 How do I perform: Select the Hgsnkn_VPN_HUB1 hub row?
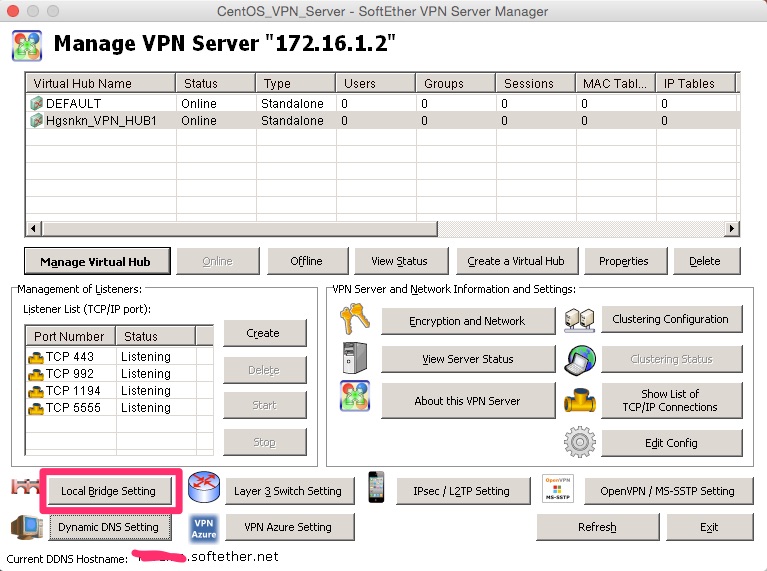point(383,120)
